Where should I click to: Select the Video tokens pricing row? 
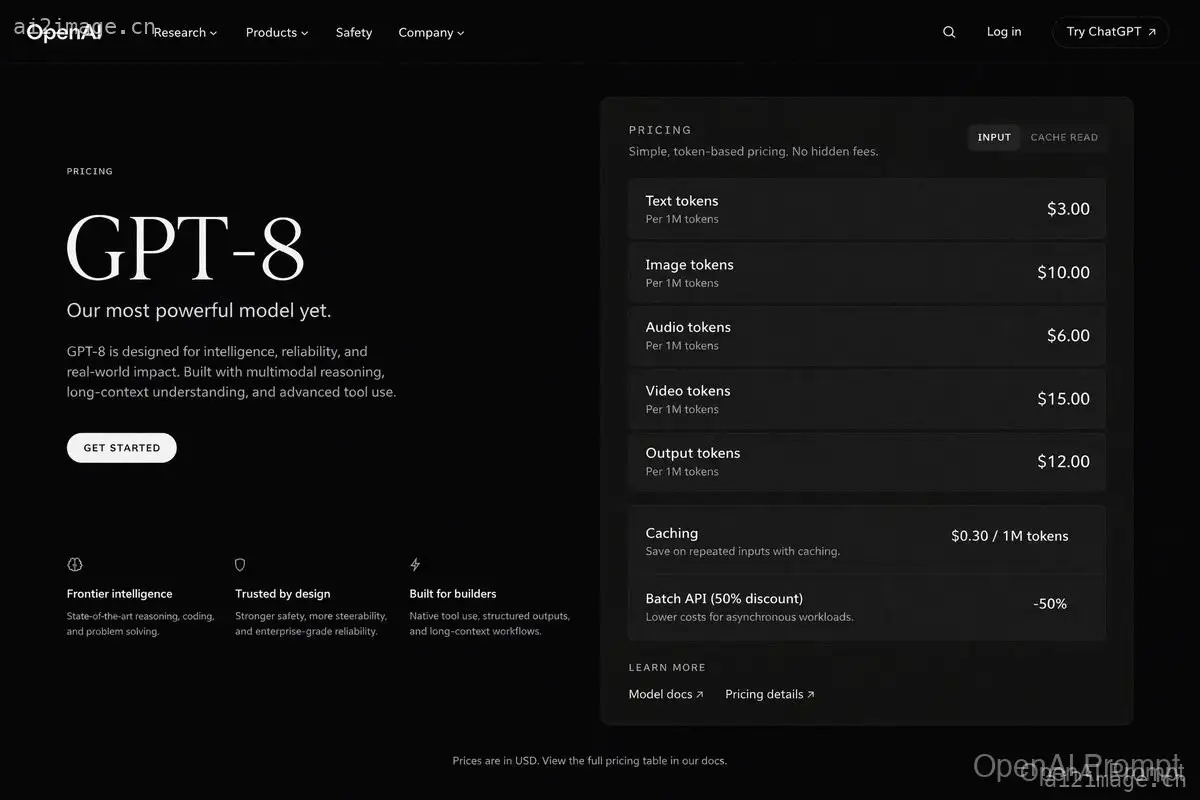point(867,398)
